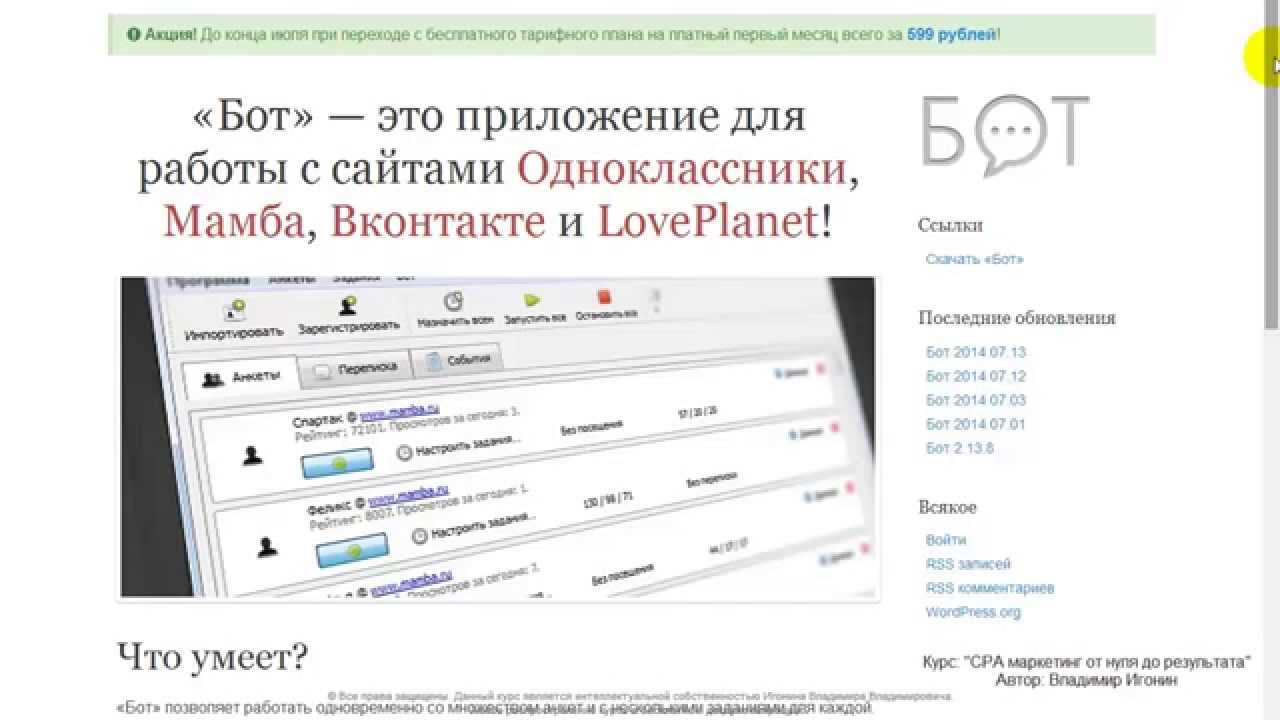1280x720 pixels.
Task: Click the Последние обновления sidebar heading
Action: tap(1017, 318)
